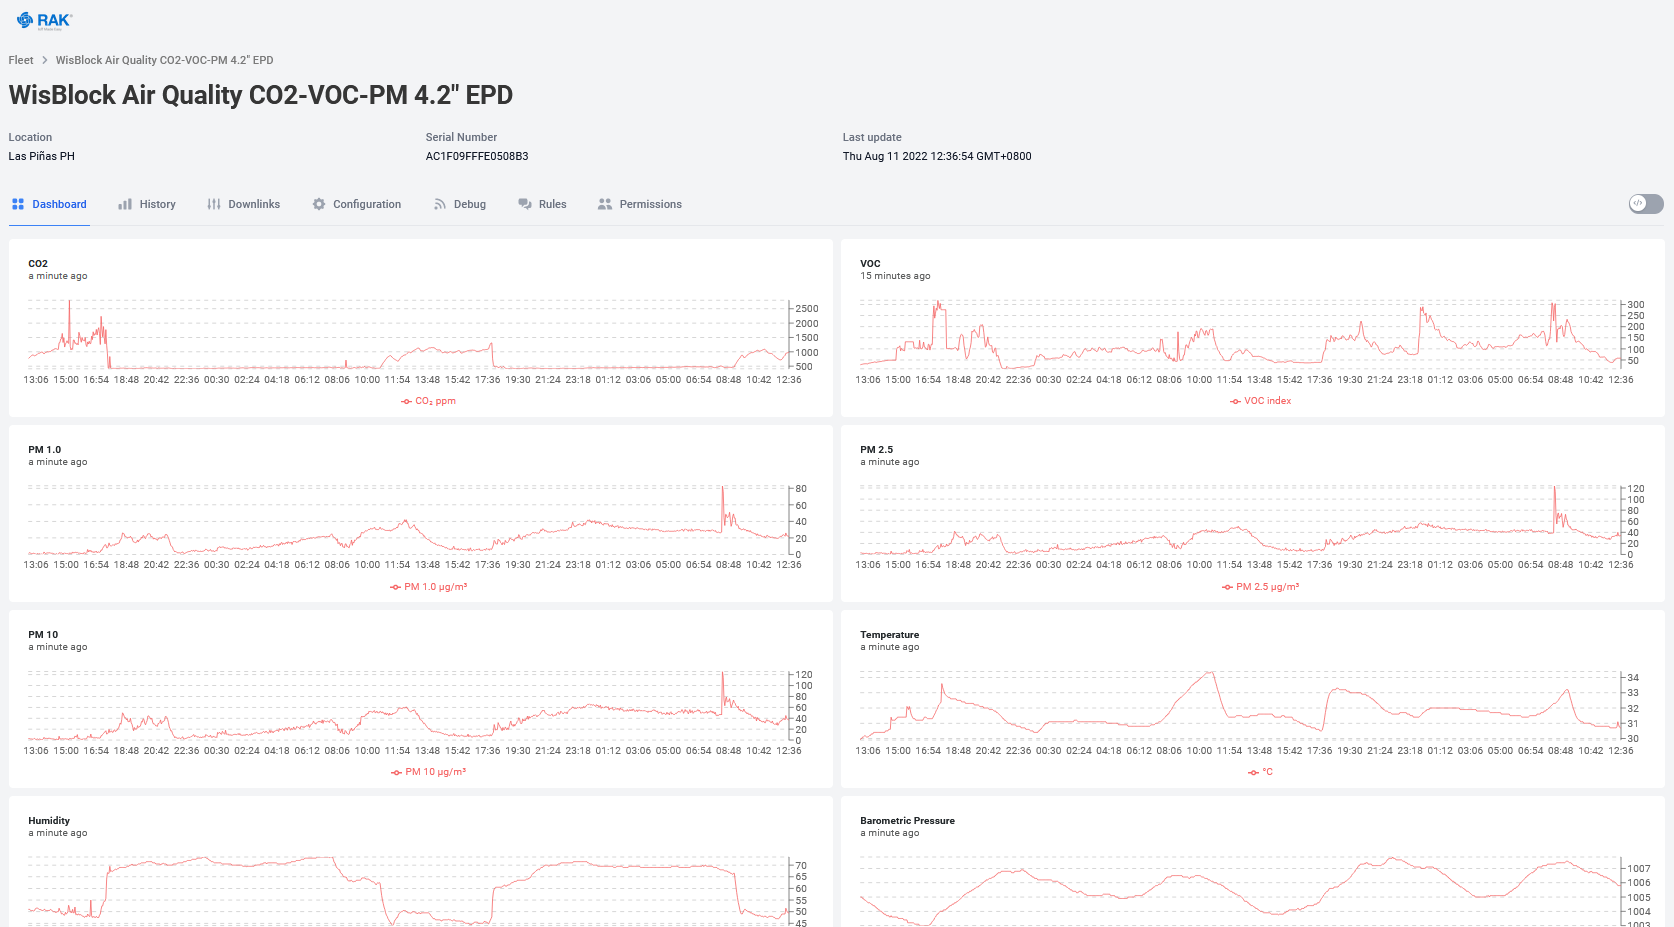Click the Permissions people icon
1674x927 pixels.
pos(605,204)
